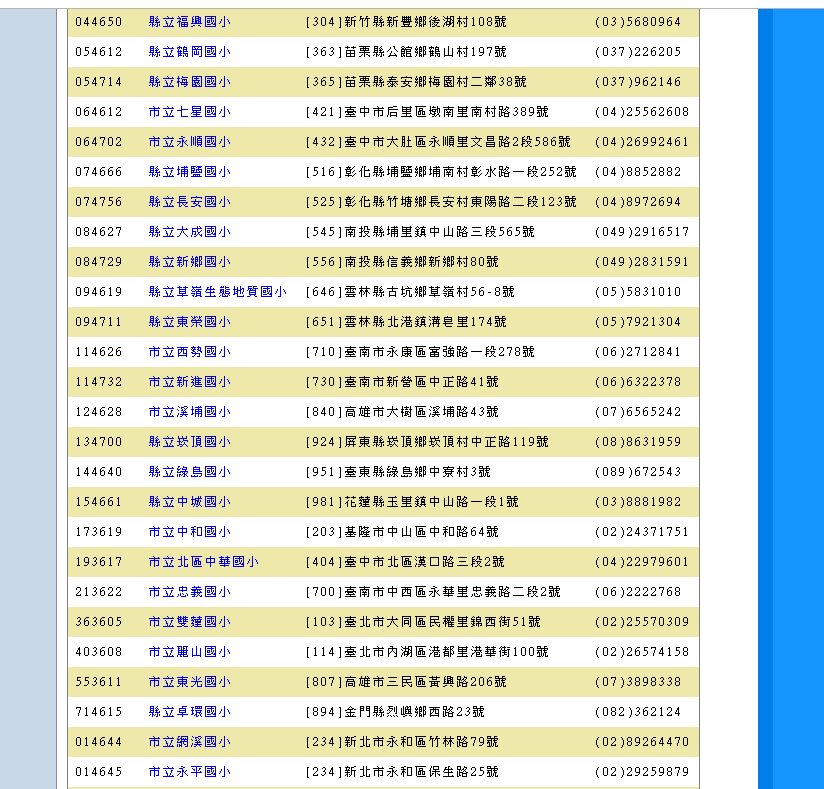824x789 pixels.
Task: Open the 市立雙蓮國小 school link
Action: [x=189, y=622]
